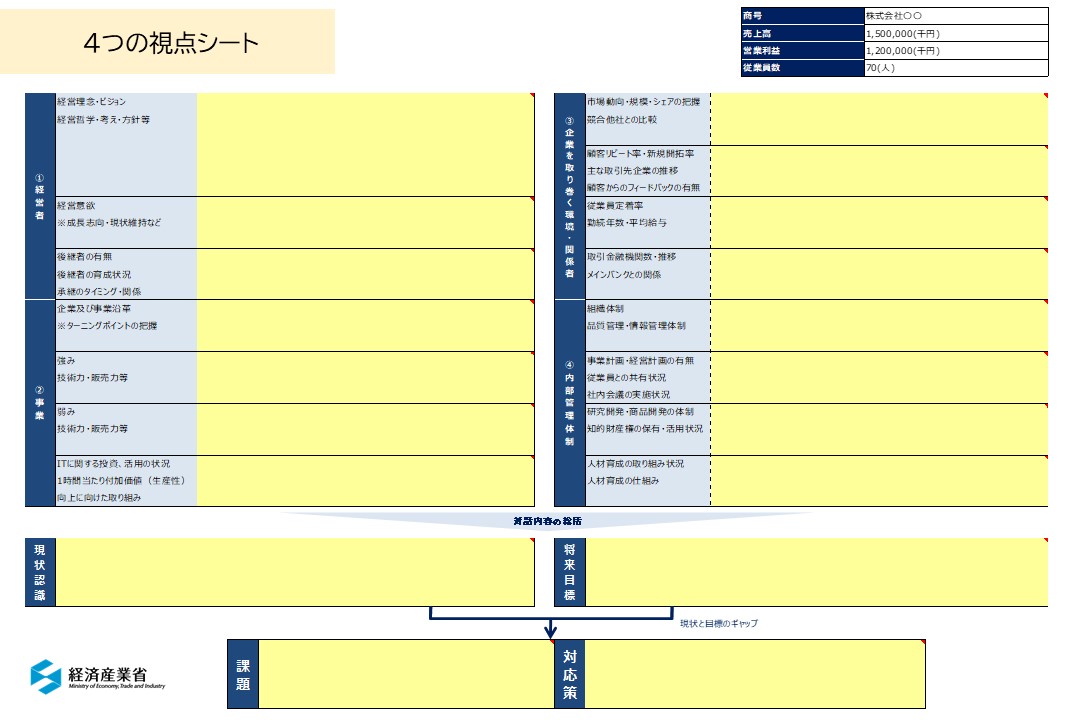Click the 4つの視点シート title banner

(x=170, y=43)
